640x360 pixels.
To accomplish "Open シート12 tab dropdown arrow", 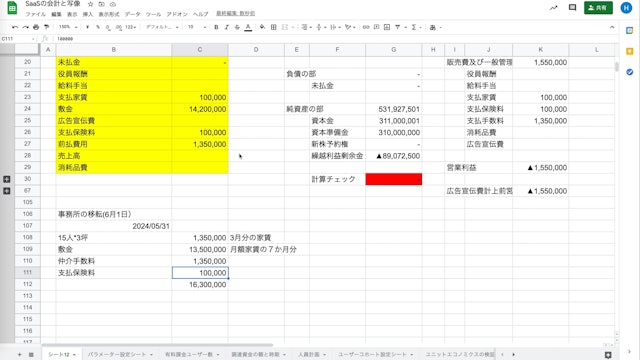I will [x=74, y=355].
